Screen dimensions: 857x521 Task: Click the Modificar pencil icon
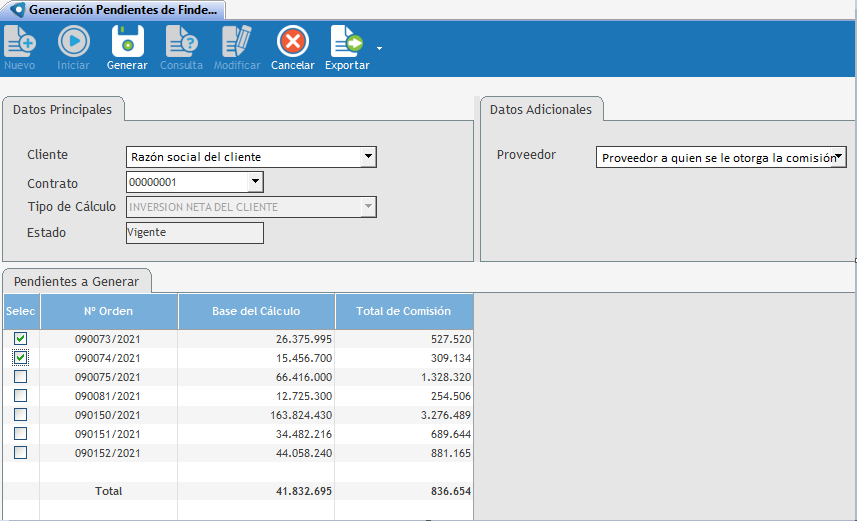click(x=237, y=42)
